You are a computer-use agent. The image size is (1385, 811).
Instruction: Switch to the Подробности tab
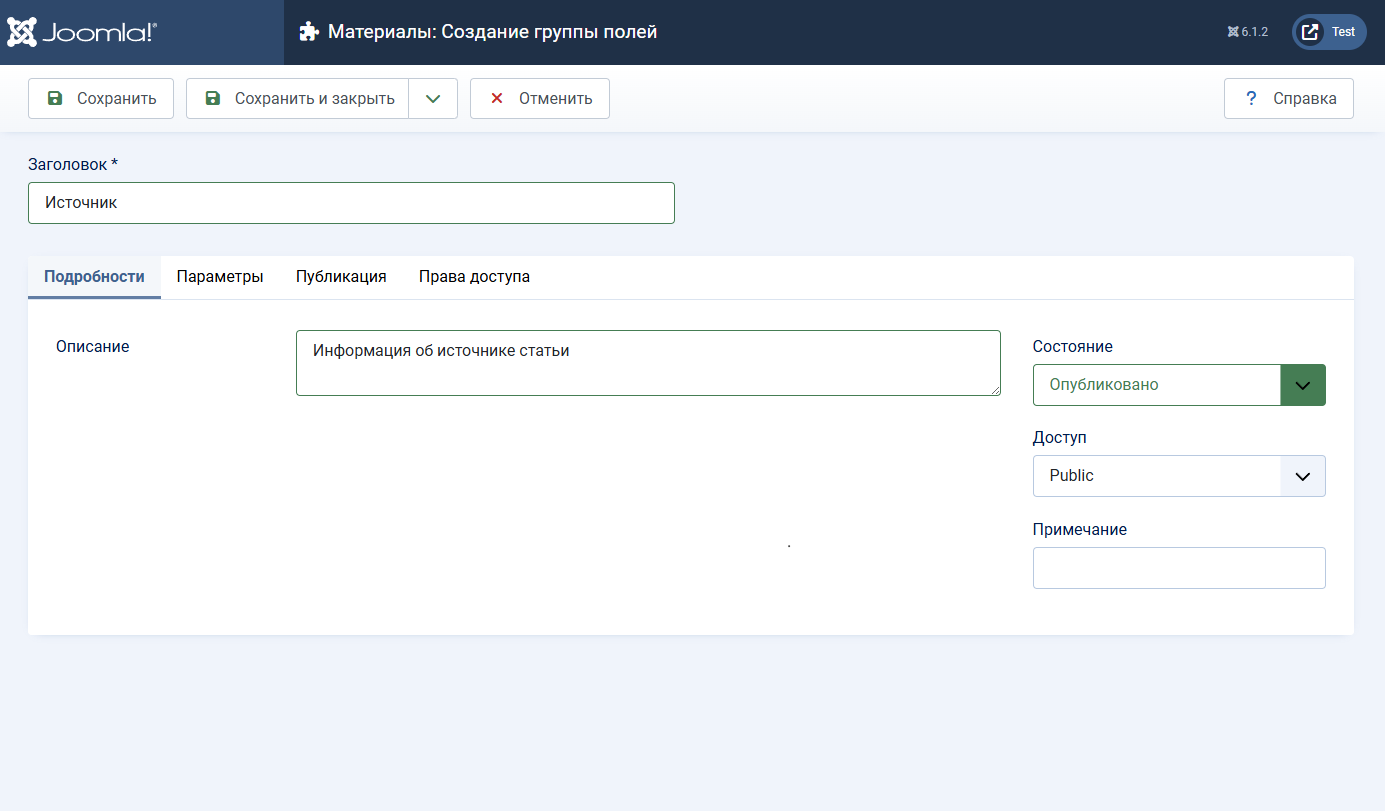[94, 277]
